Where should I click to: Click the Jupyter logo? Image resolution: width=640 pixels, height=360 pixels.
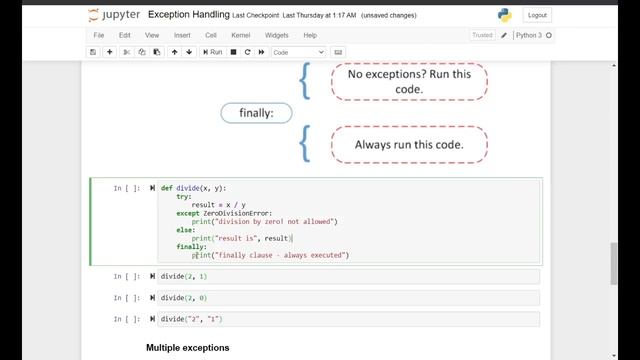pos(114,15)
